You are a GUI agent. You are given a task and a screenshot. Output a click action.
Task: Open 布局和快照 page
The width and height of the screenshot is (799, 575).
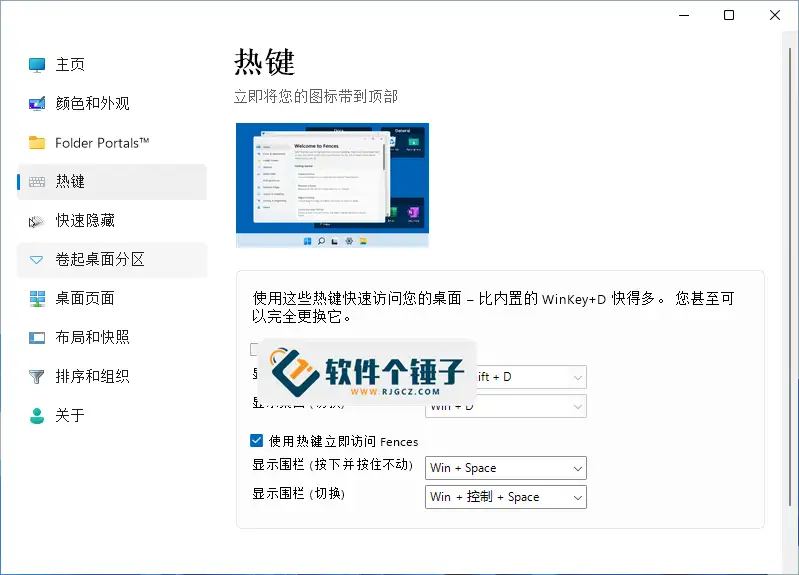click(x=112, y=337)
